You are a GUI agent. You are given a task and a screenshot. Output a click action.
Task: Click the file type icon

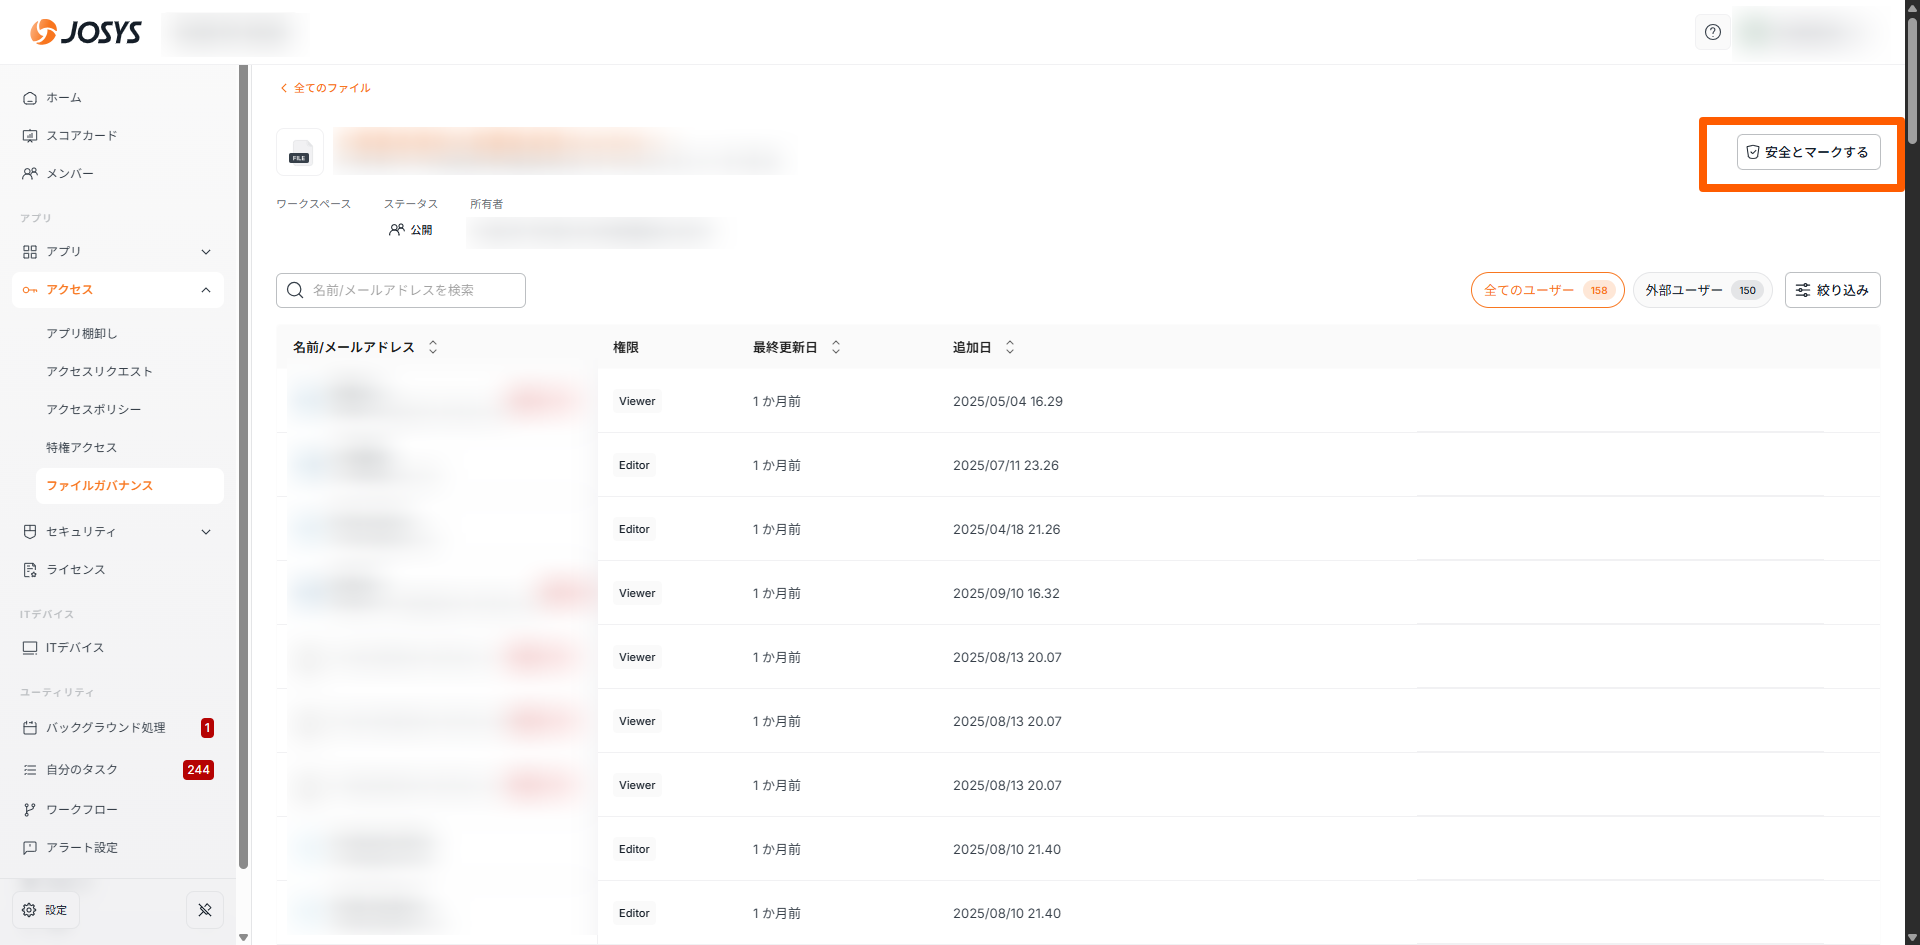299,152
